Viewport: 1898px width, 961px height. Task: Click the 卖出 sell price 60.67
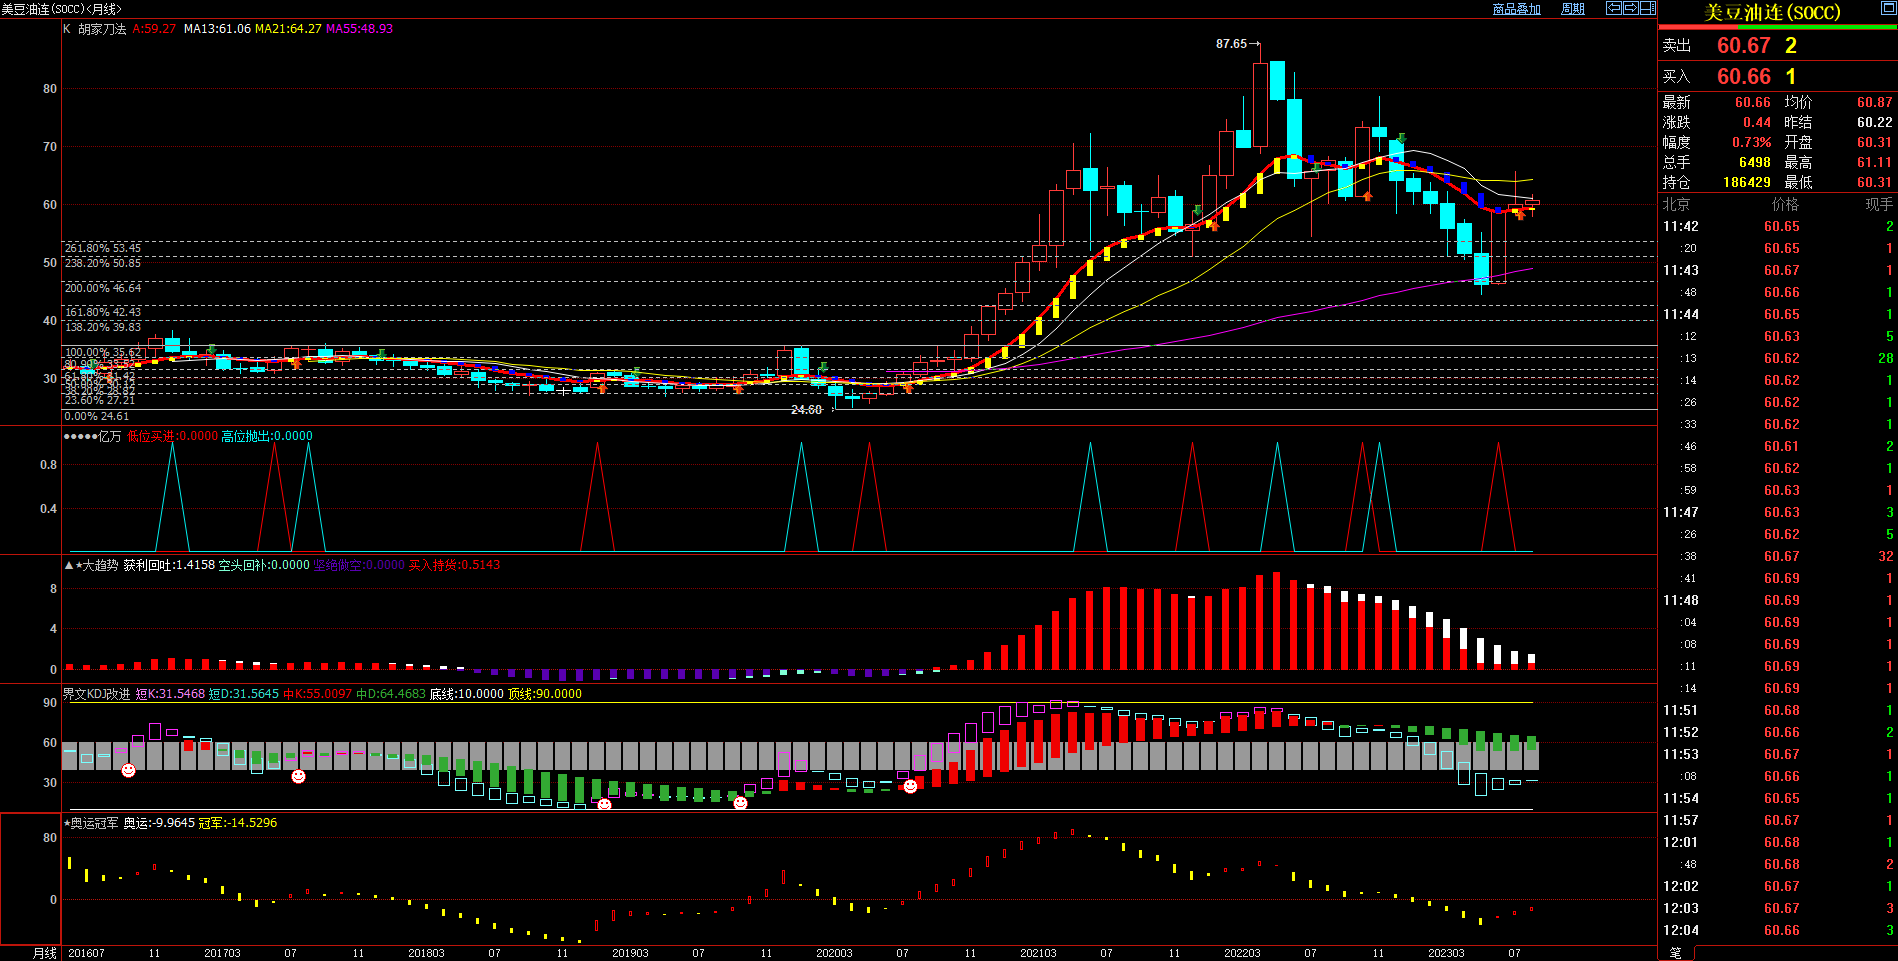pyautogui.click(x=1743, y=46)
